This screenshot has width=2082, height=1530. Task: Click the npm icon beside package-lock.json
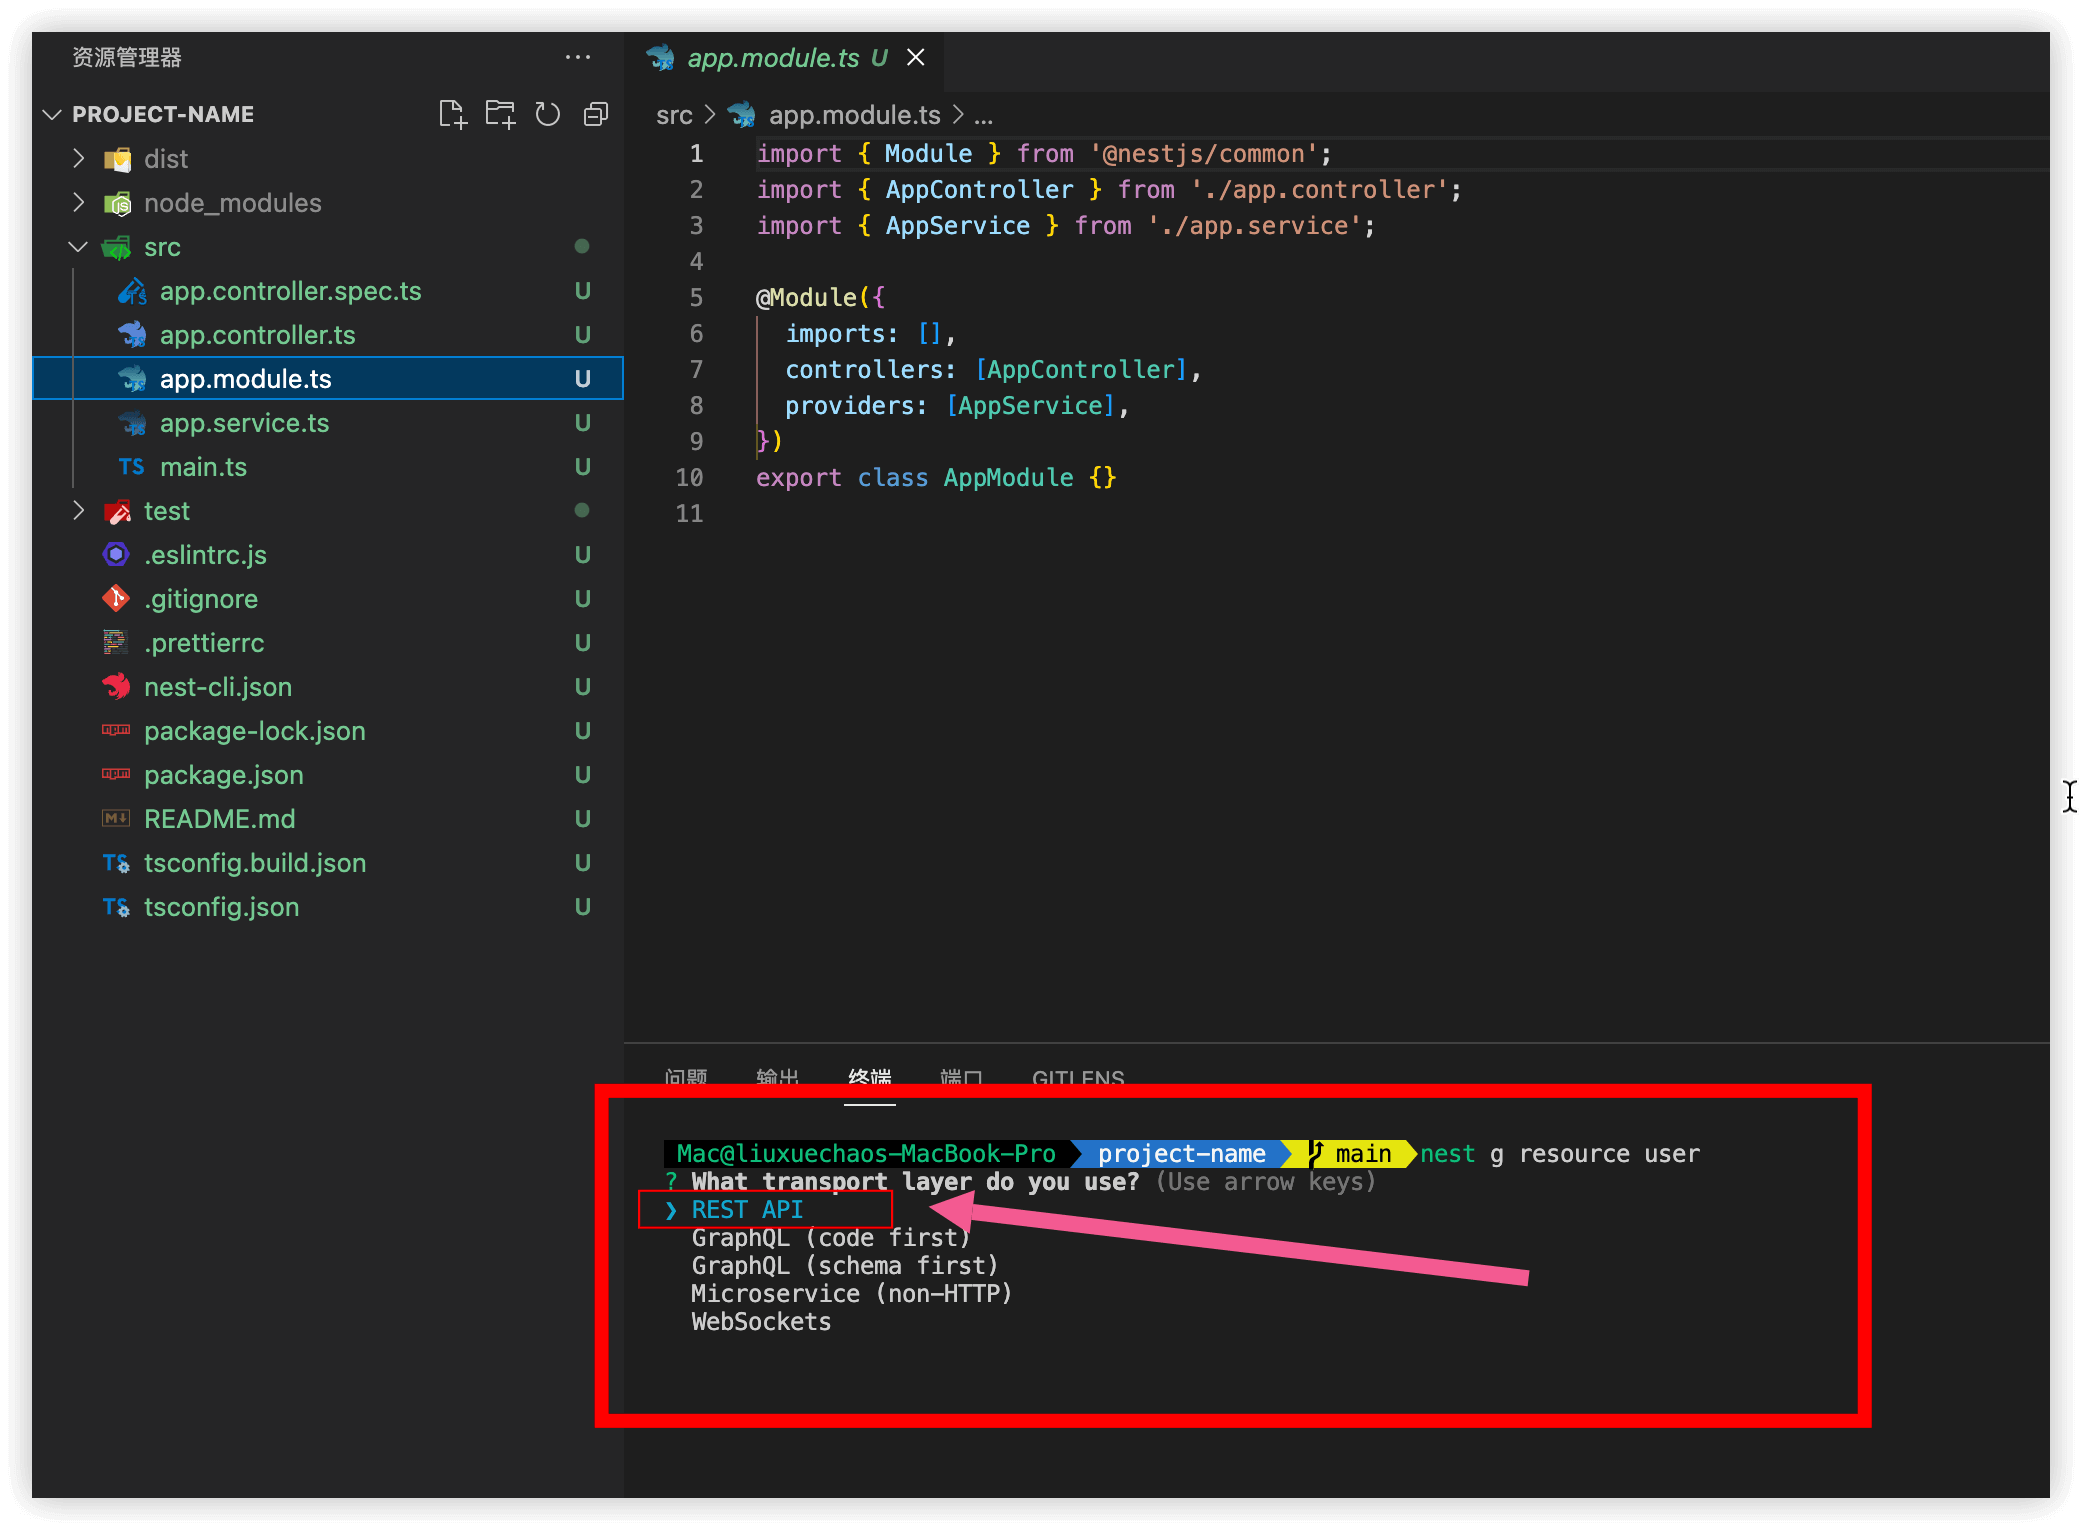116,730
